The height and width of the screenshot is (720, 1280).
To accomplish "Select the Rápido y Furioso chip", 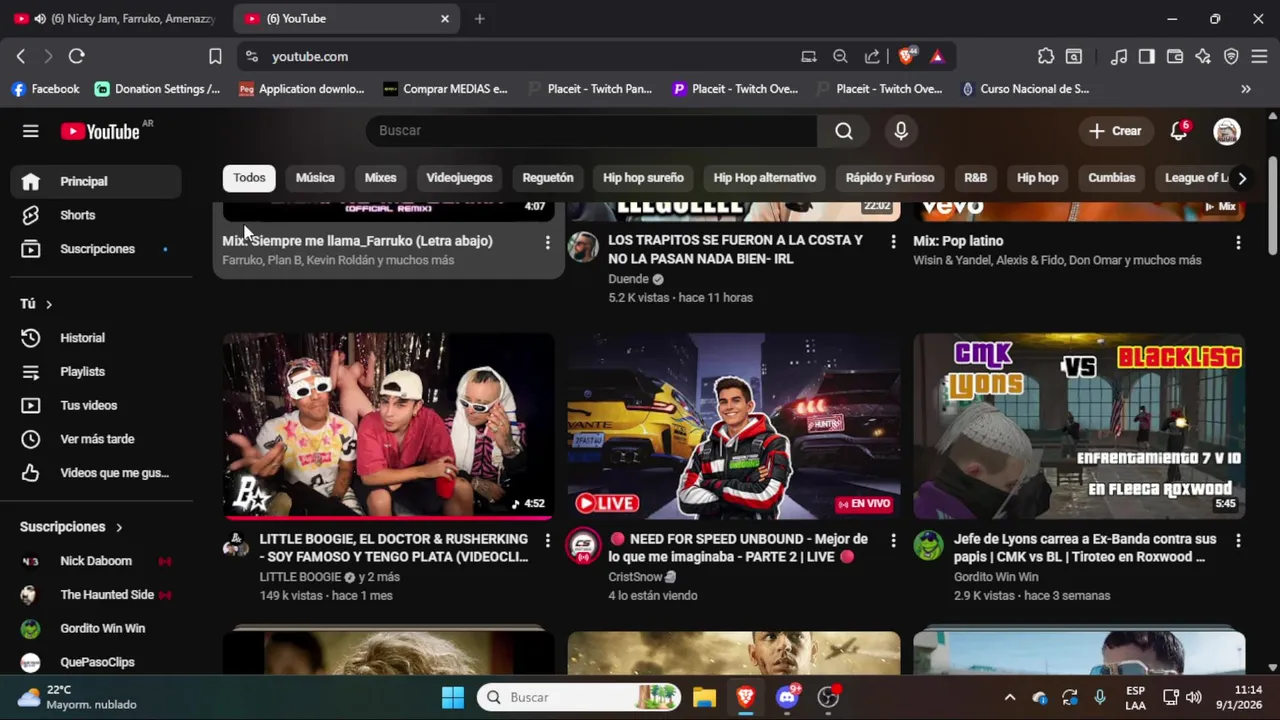I will 890,178.
